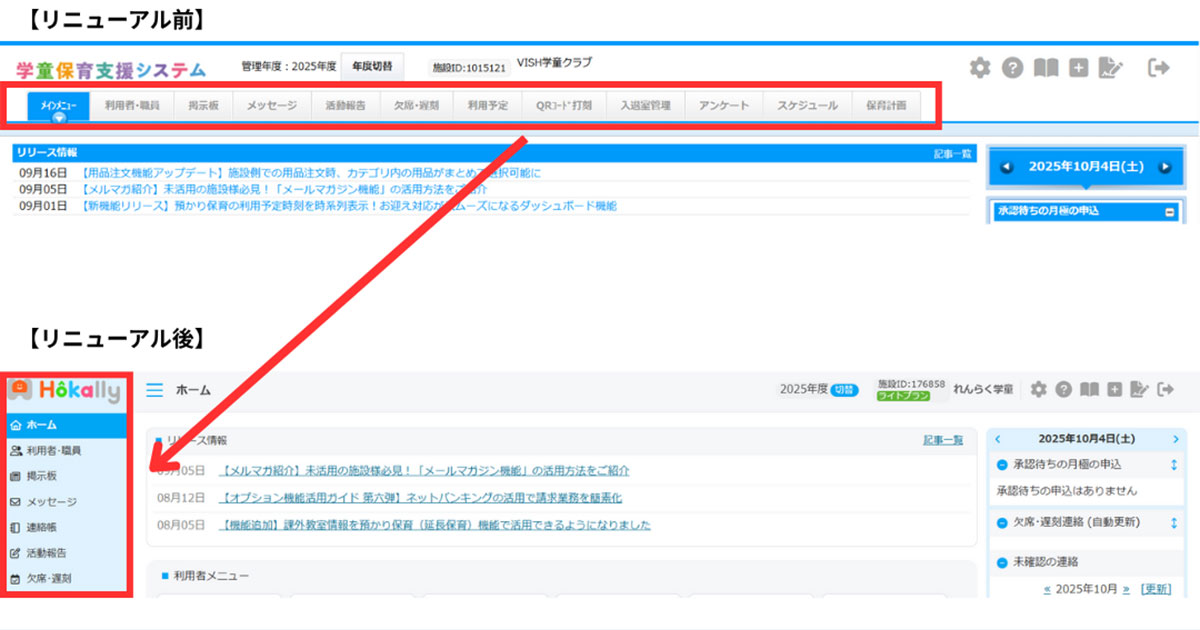Click the help question mark in the old header
This screenshot has height=630, width=1200.
pyautogui.click(x=1013, y=68)
